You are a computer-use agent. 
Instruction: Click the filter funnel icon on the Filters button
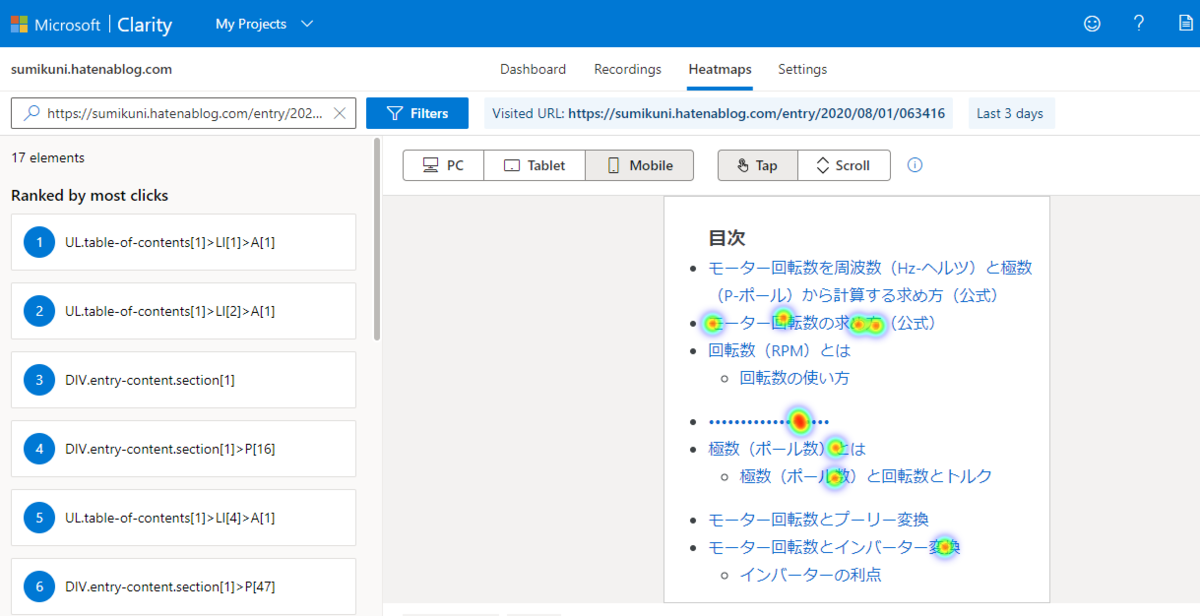click(393, 113)
